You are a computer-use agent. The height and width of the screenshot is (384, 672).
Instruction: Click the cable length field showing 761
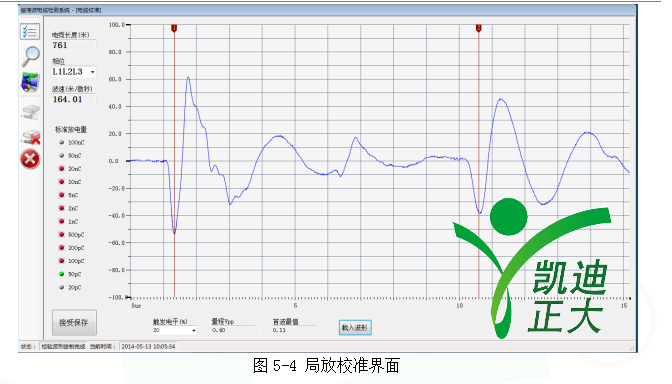(74, 45)
